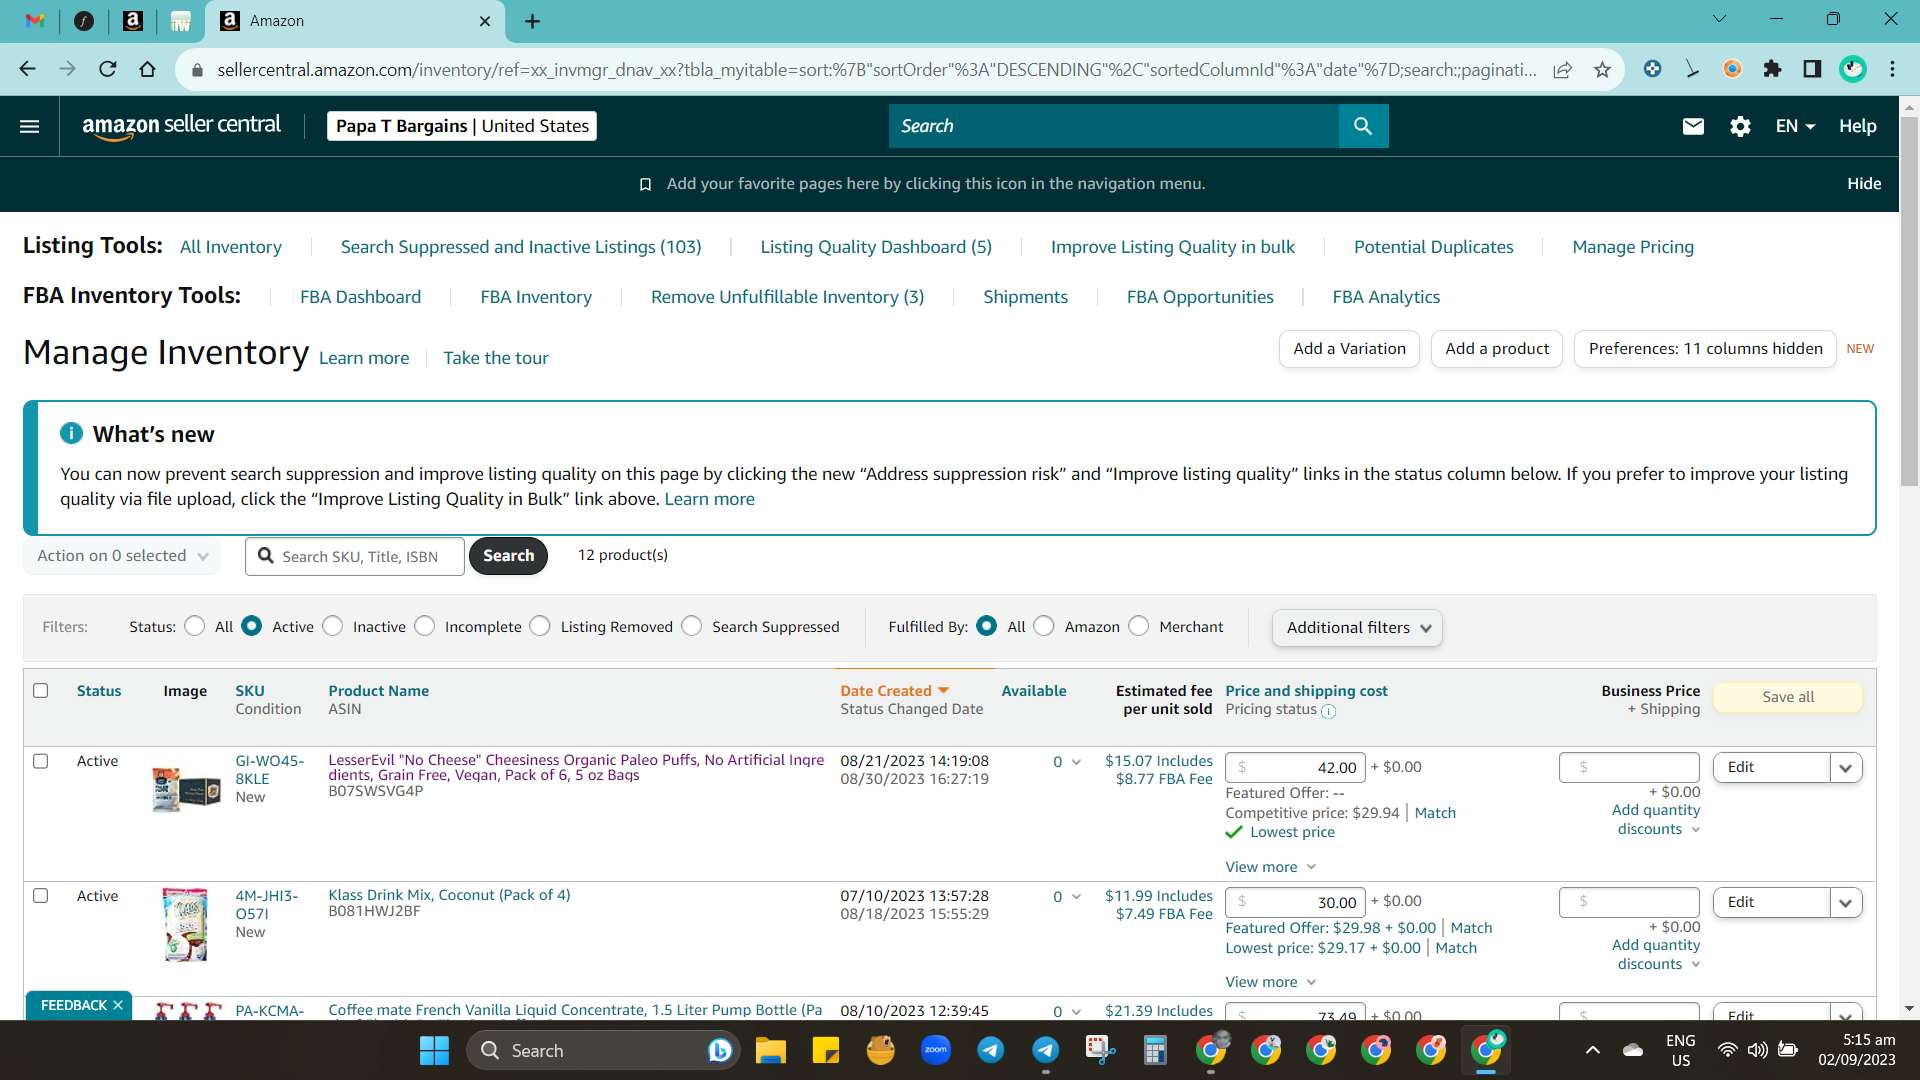Viewport: 1920px width, 1080px height.
Task: Go to browser home page icon
Action: click(x=148, y=69)
